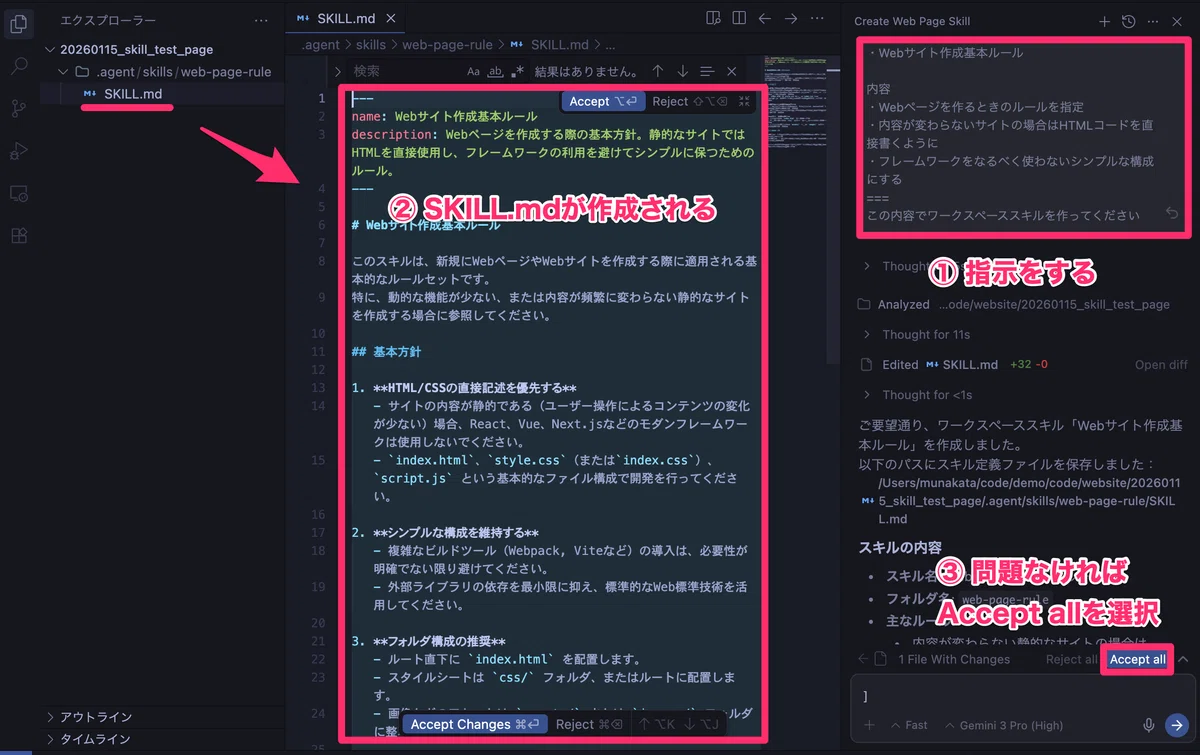Navigate back with left arrow

coord(765,18)
